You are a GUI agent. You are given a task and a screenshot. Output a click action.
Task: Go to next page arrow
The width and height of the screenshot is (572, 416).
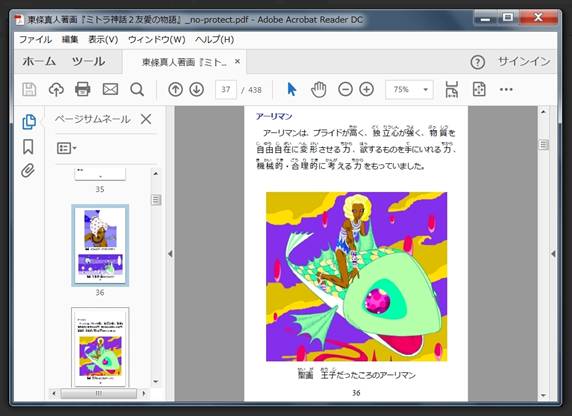pyautogui.click(x=197, y=89)
